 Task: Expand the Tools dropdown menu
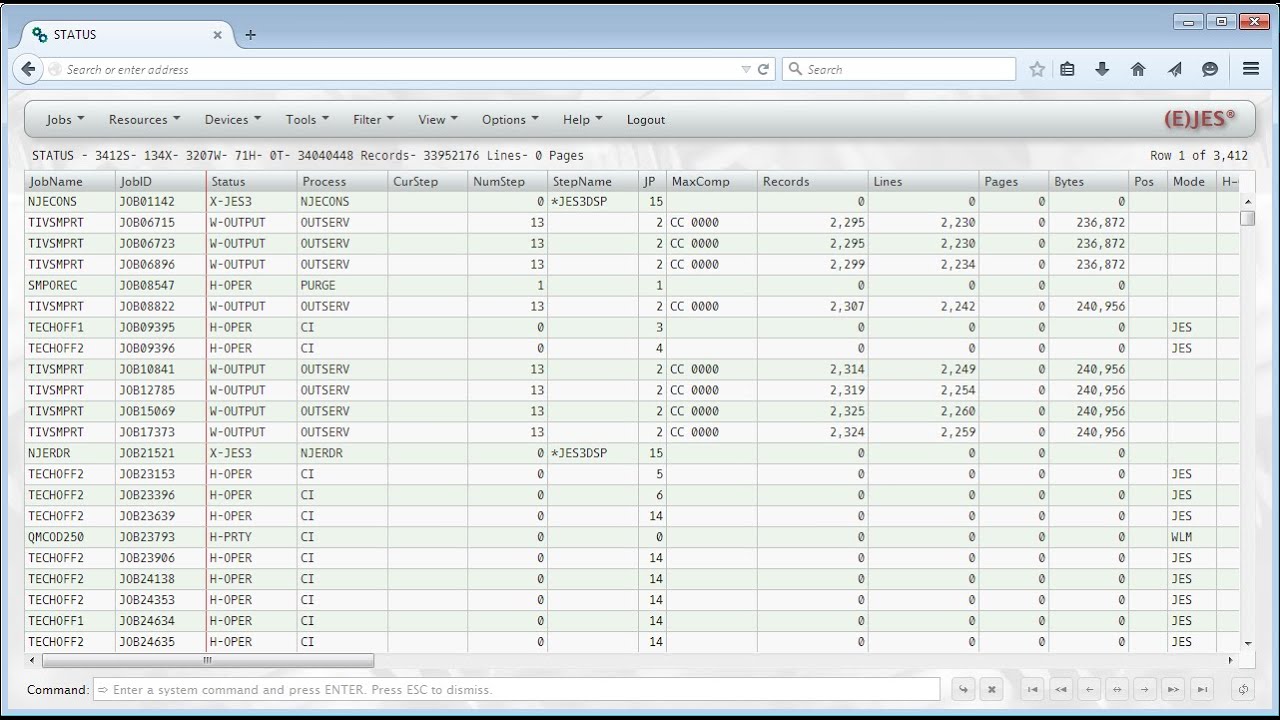pos(307,119)
